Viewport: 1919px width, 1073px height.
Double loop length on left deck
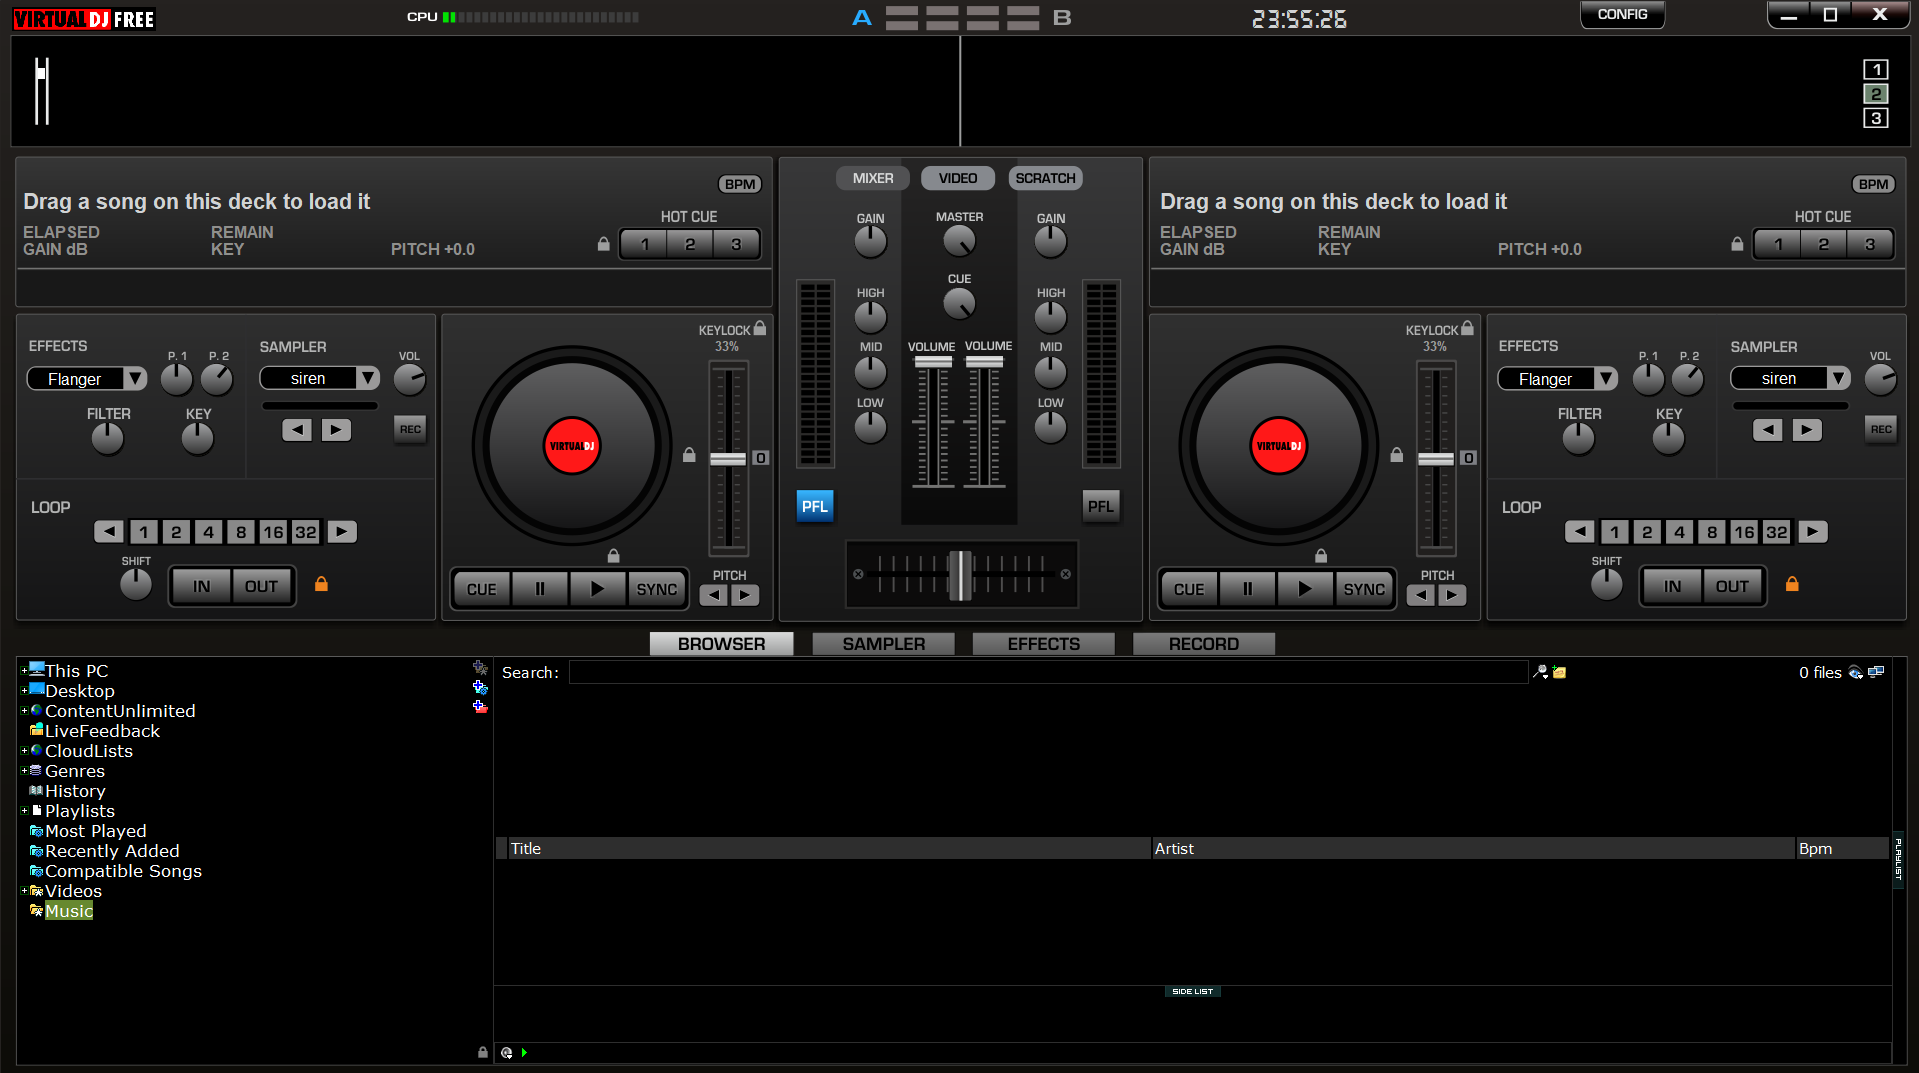[342, 532]
